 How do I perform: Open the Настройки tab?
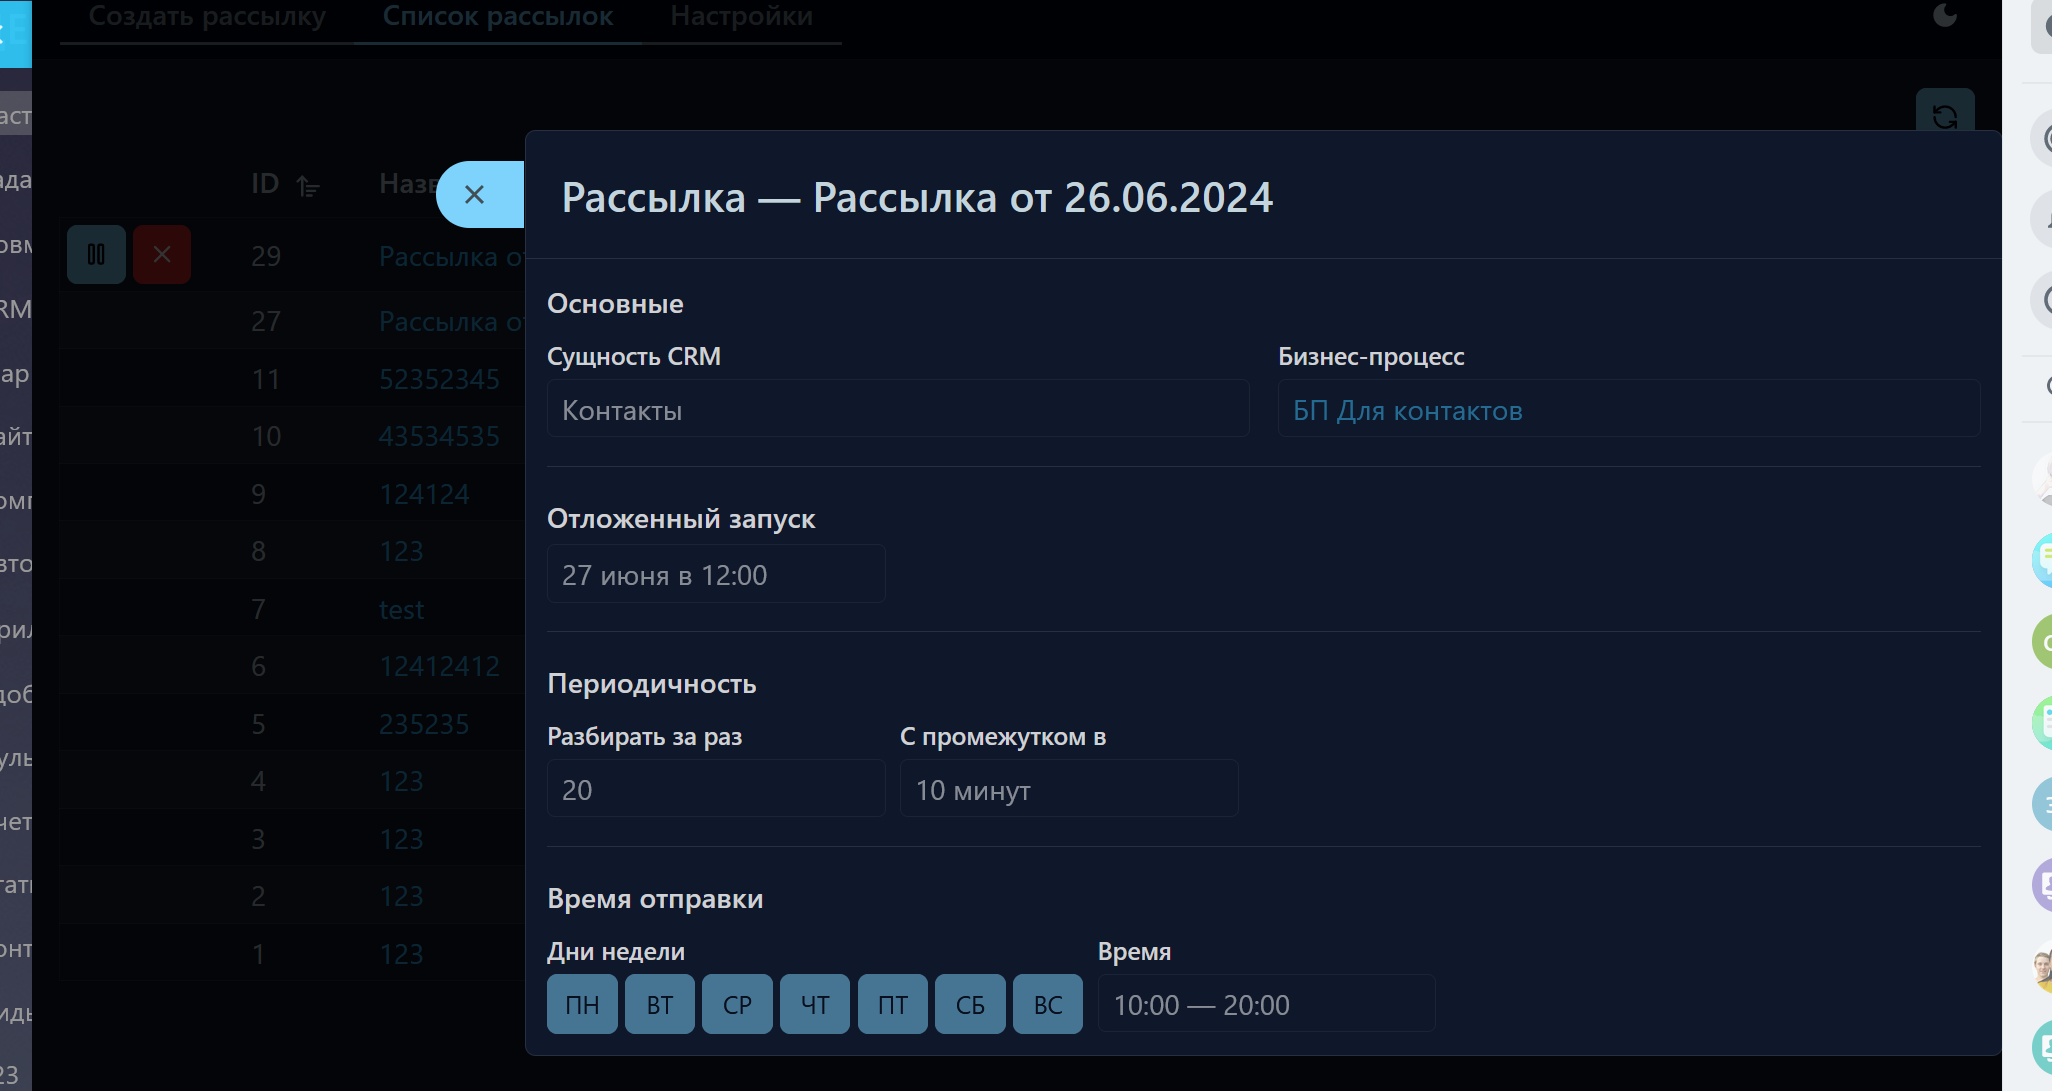(741, 17)
